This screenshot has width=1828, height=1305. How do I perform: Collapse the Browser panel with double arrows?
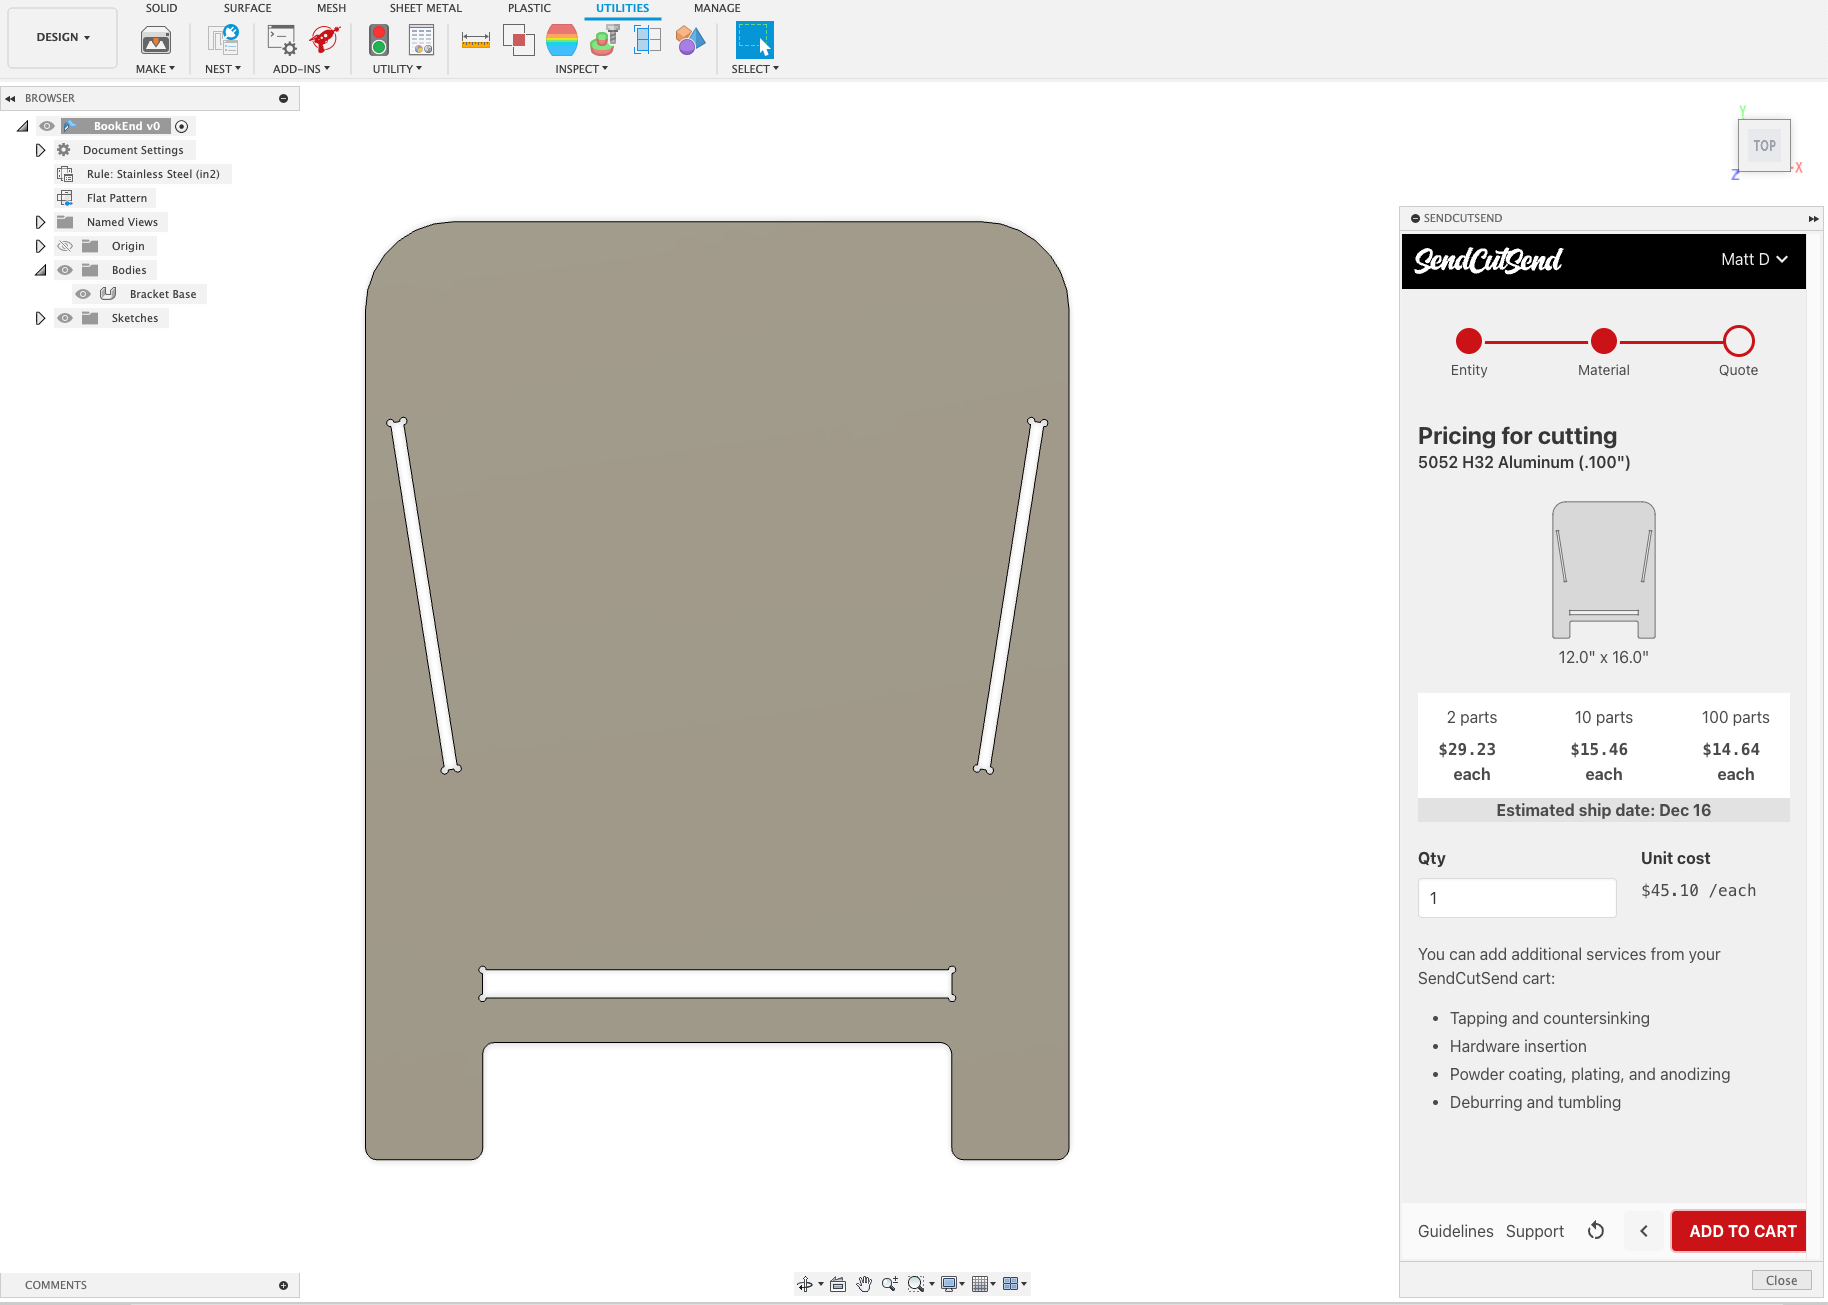[x=11, y=98]
